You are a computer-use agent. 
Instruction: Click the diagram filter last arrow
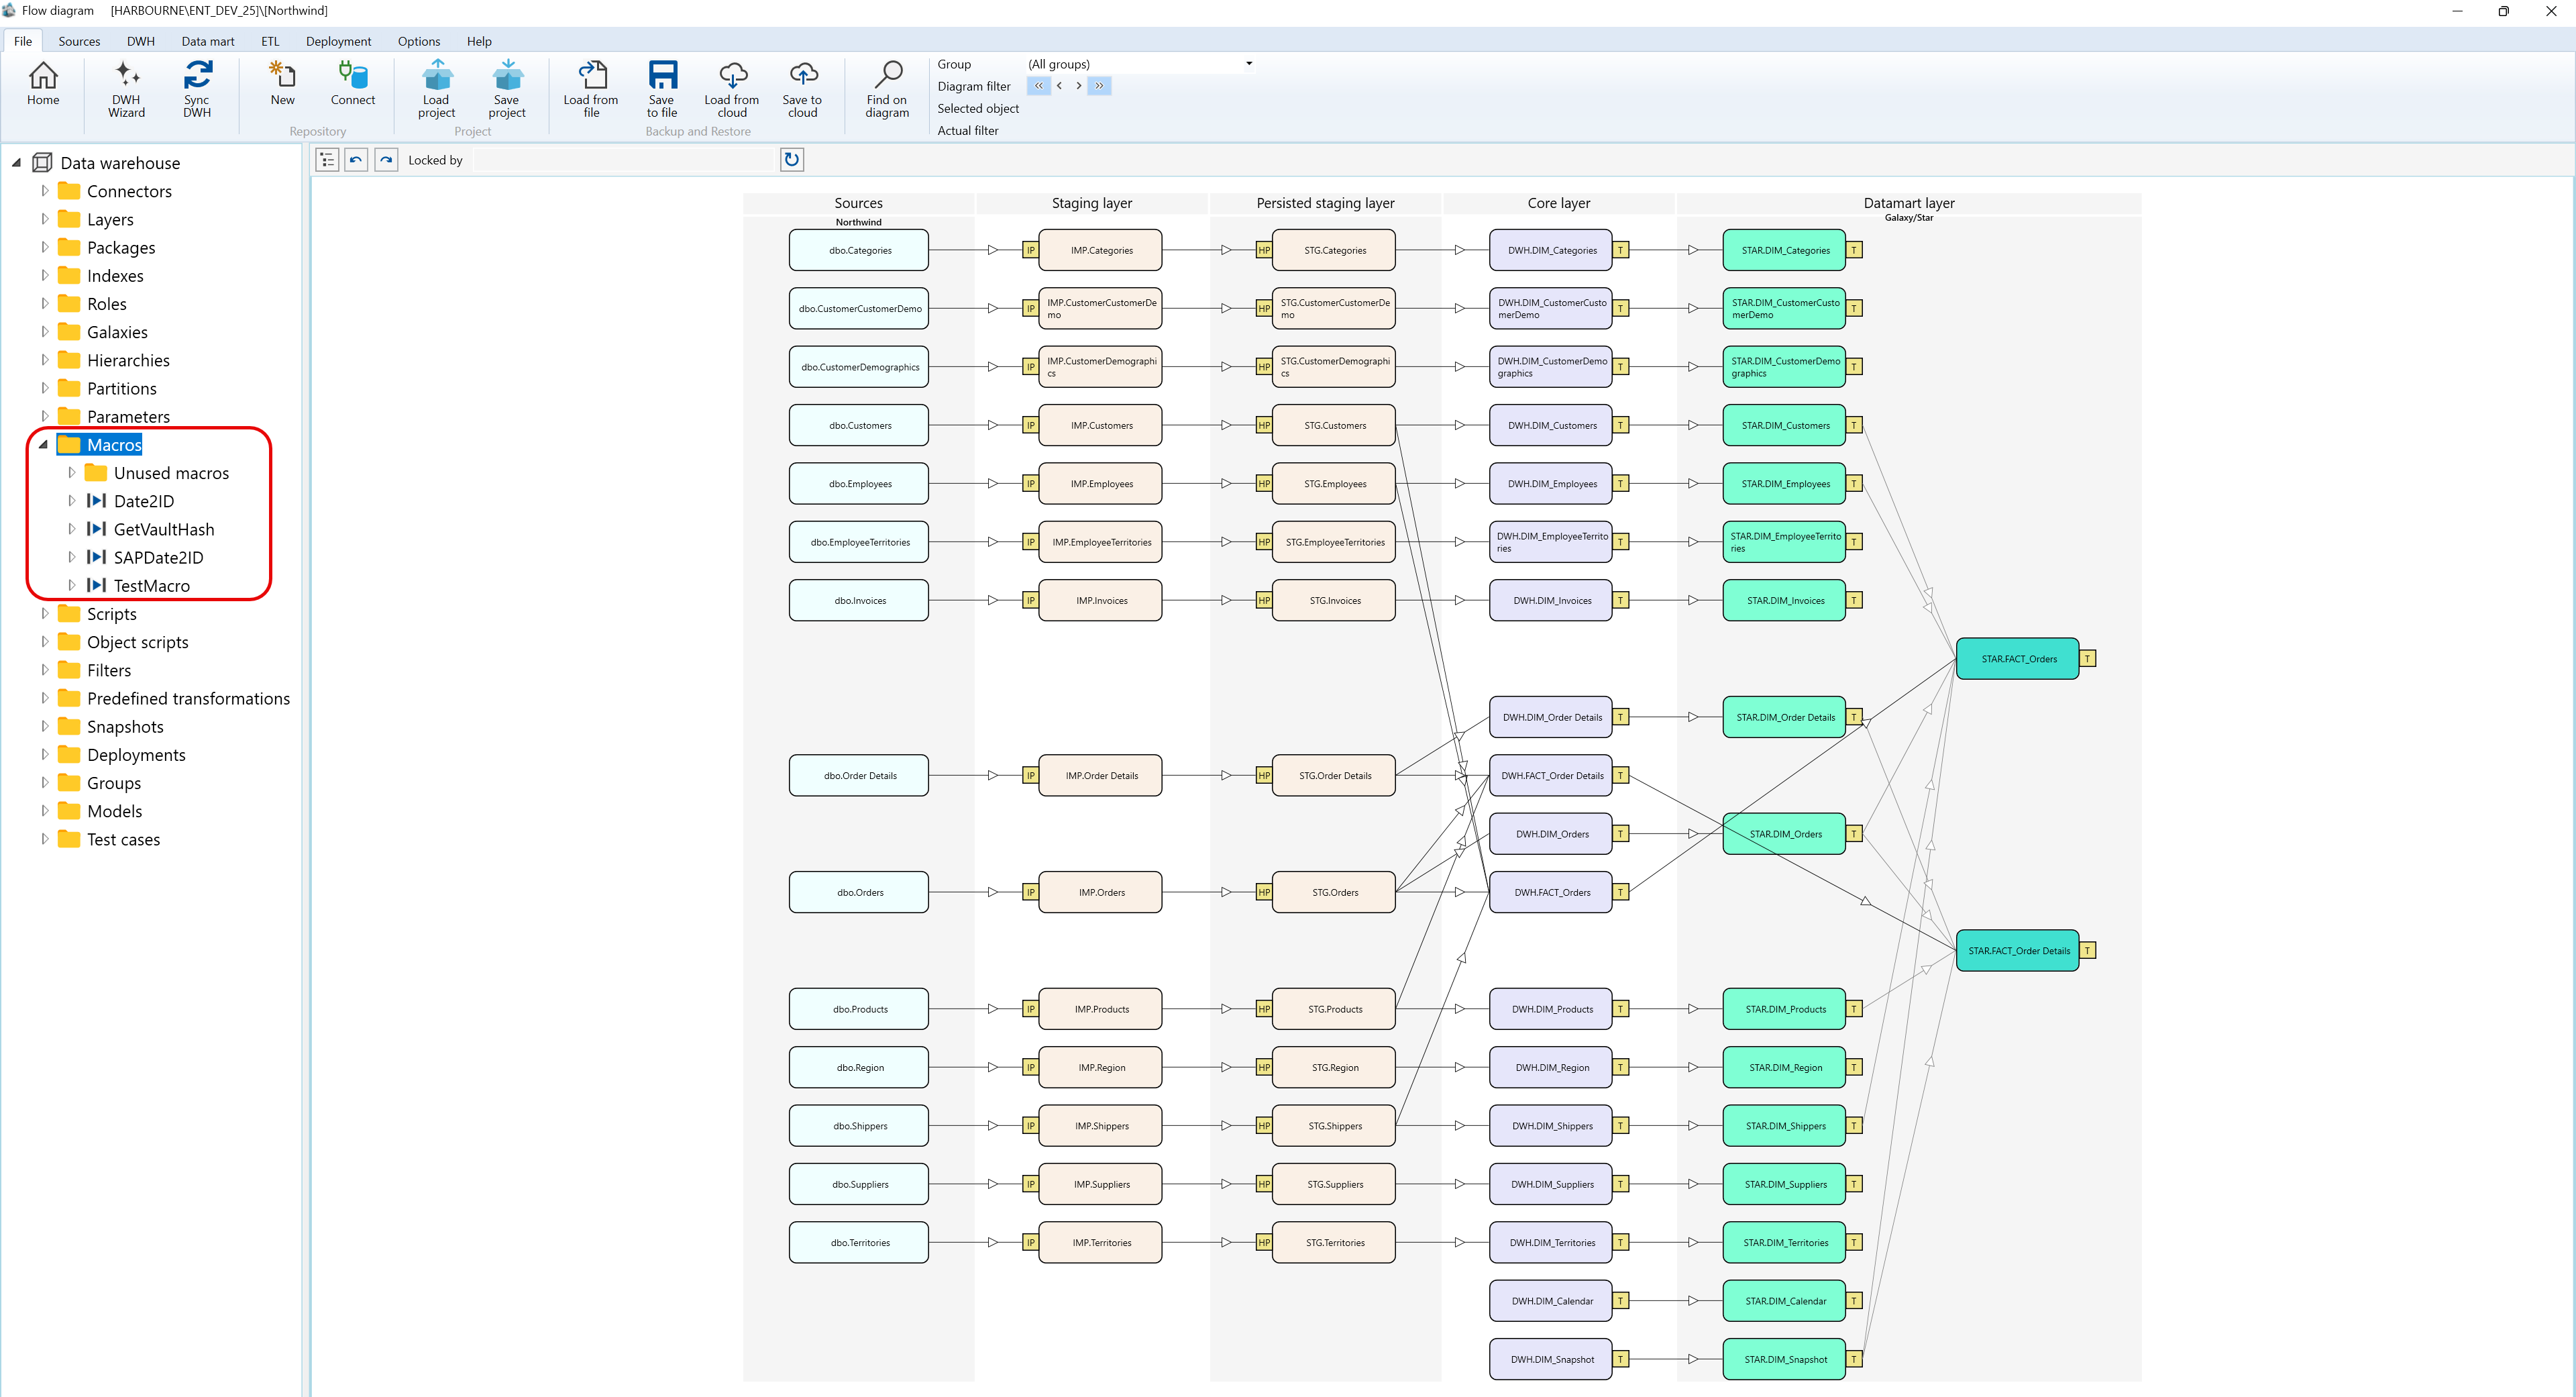point(1099,86)
